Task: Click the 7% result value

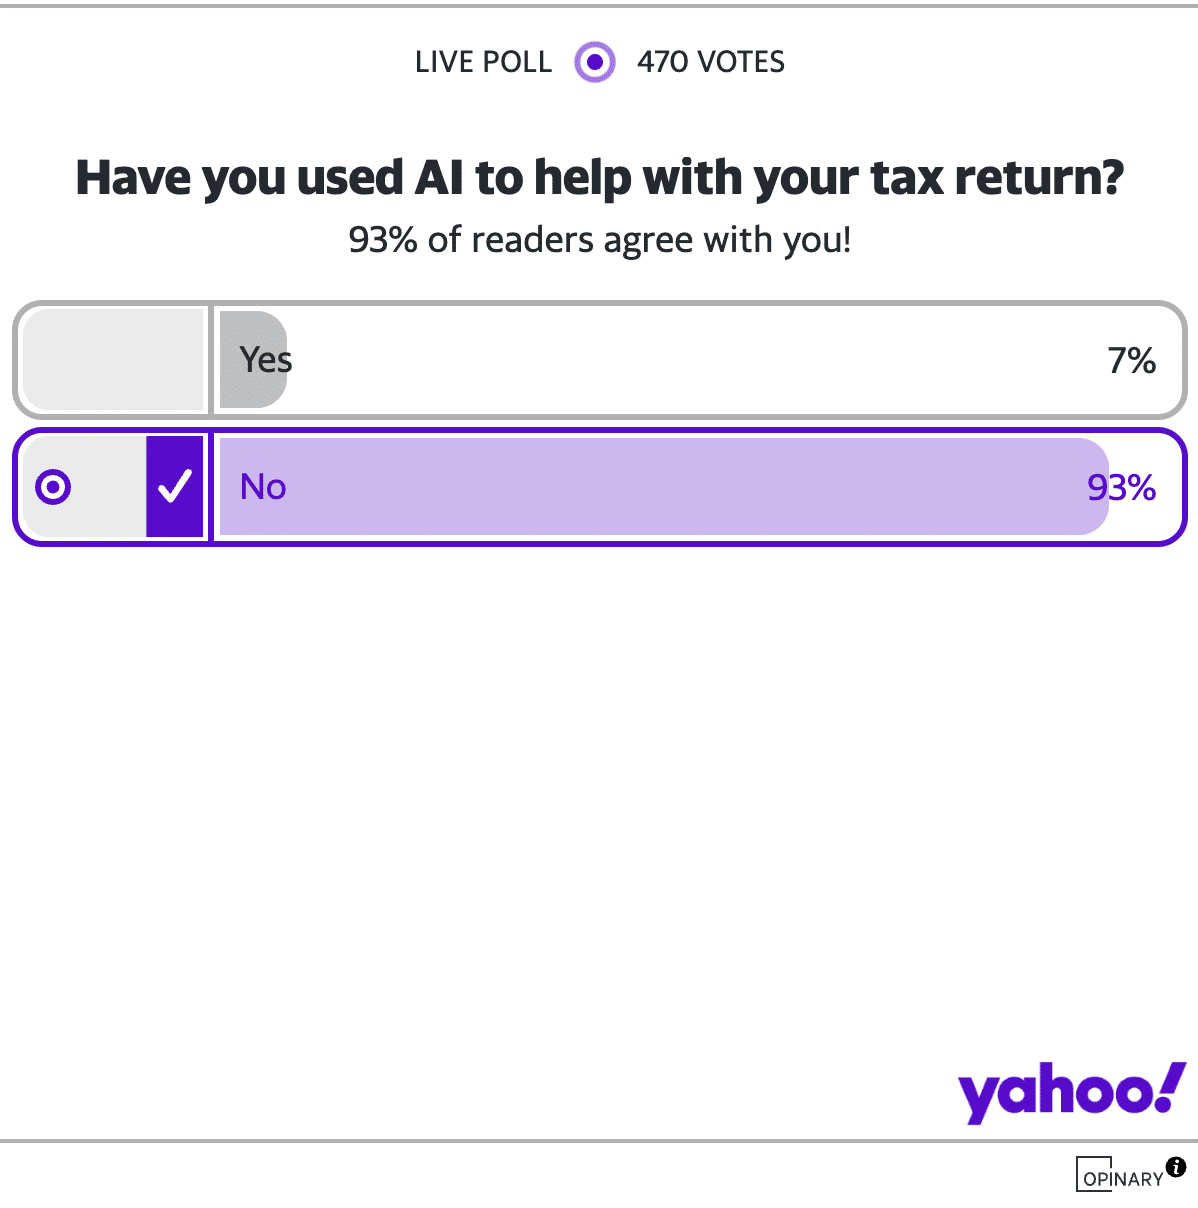Action: pos(1131,360)
